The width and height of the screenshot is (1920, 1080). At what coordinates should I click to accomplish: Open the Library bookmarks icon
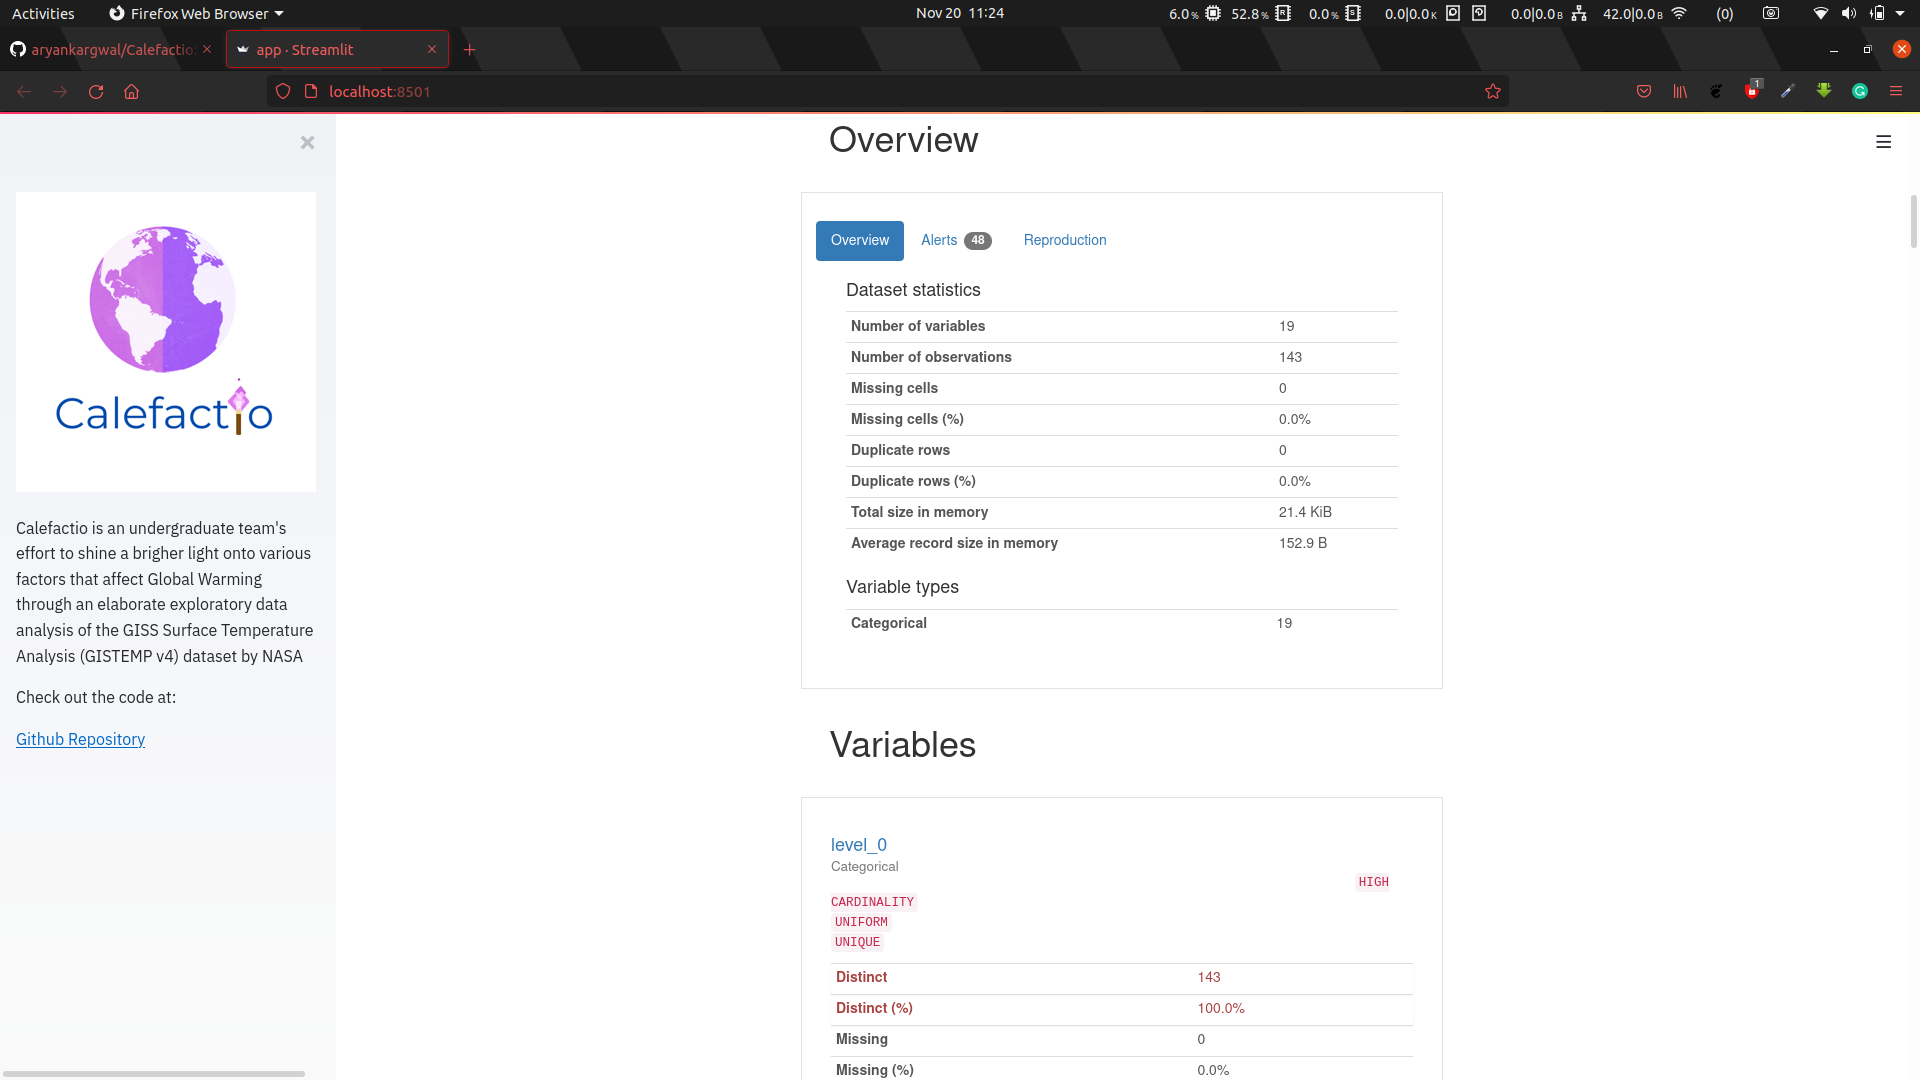[x=1679, y=91]
